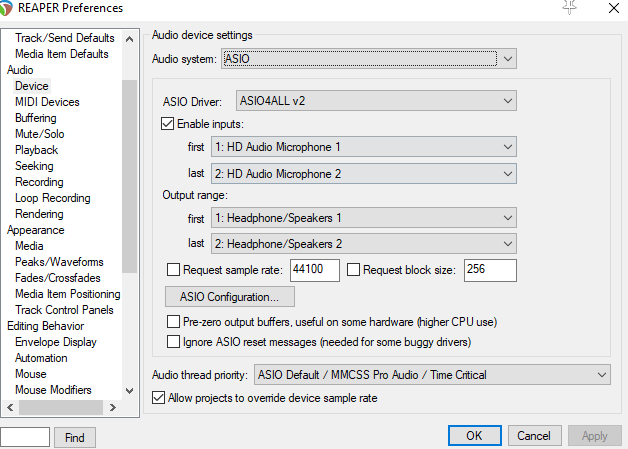Open the Audio system dropdown

[x=368, y=59]
